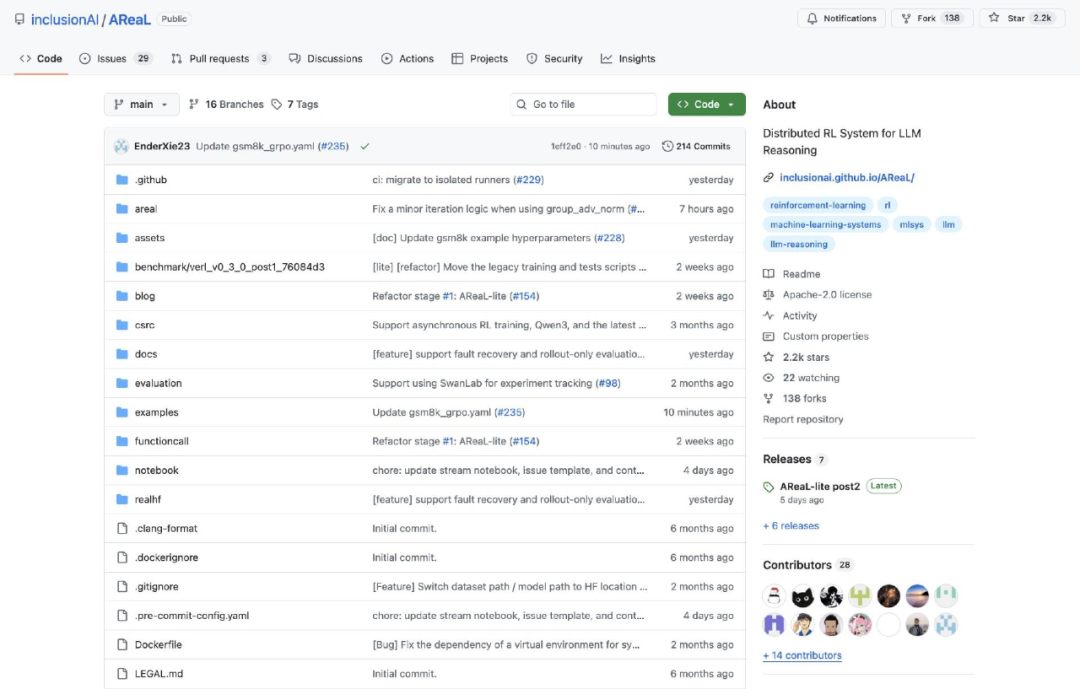
Task: Click the inclusionai.github.io/AReaL/ link
Action: [x=847, y=177]
